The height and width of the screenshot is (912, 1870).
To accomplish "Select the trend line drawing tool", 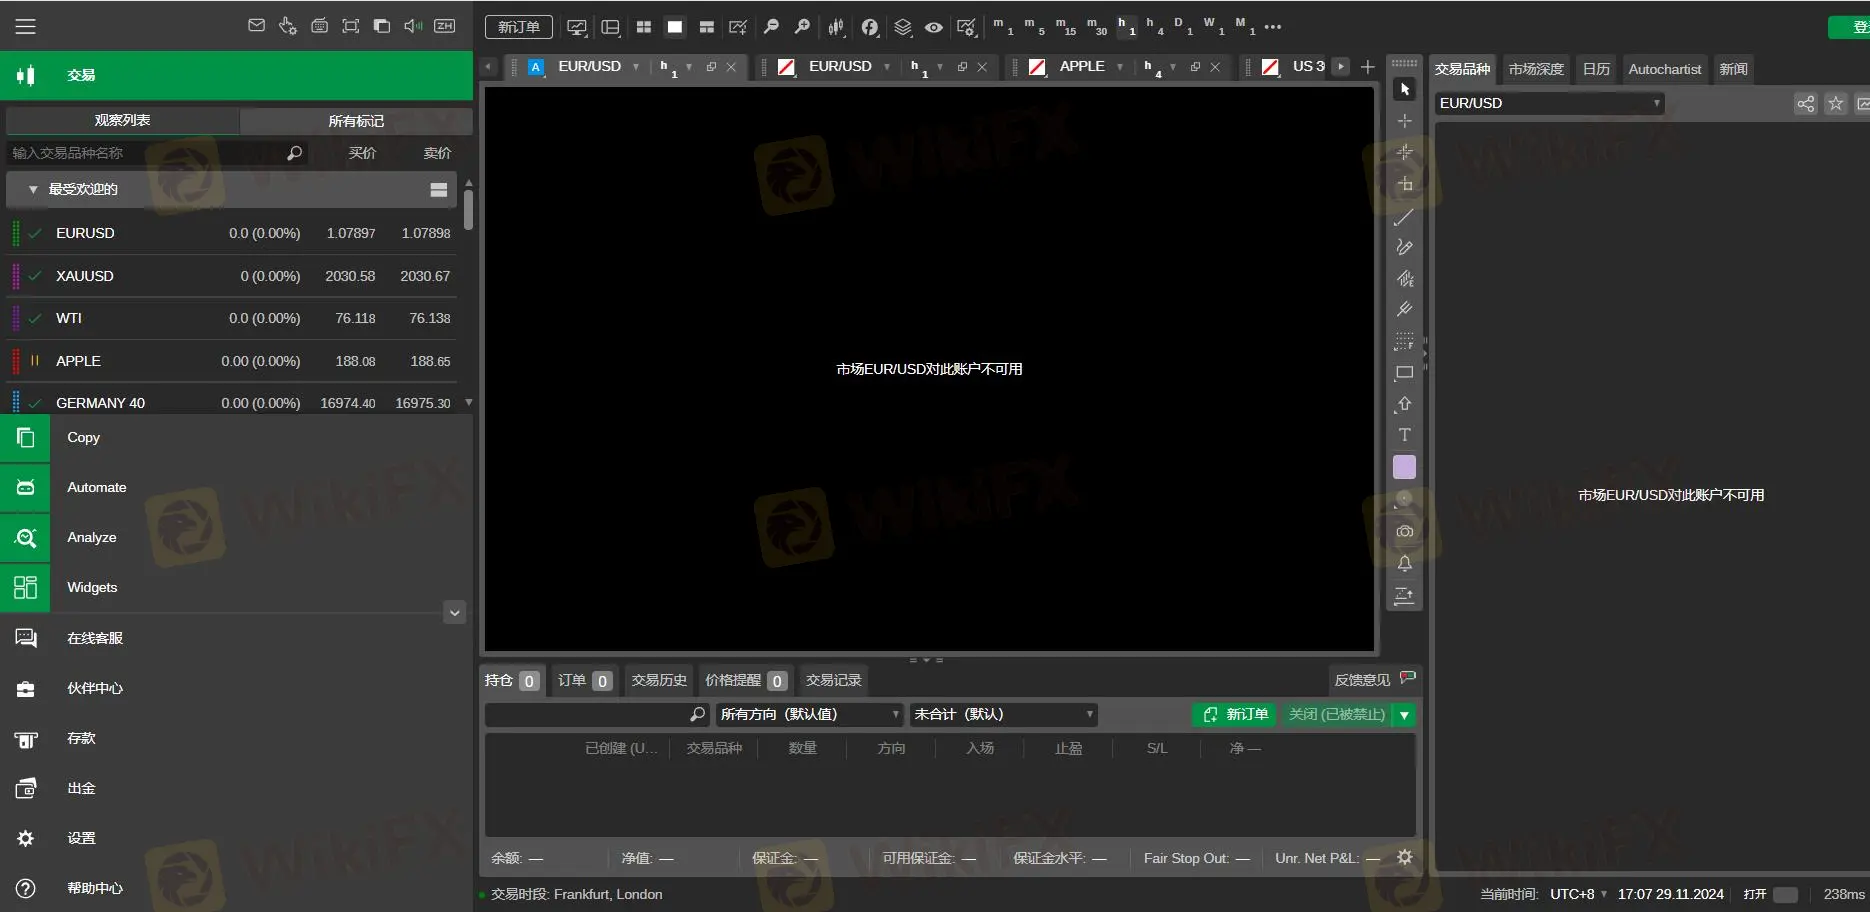I will point(1404,217).
